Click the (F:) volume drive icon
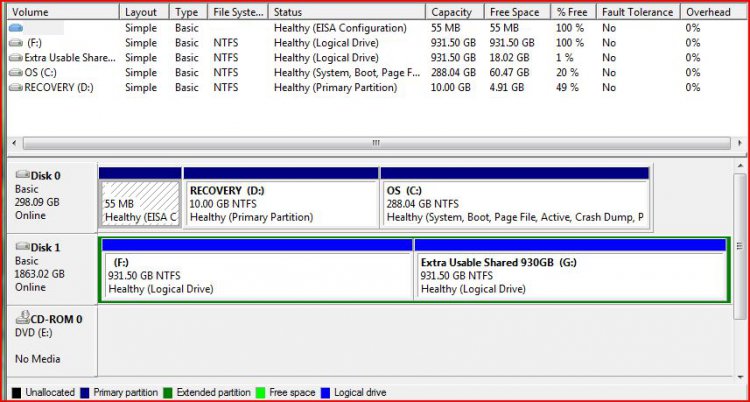The height and width of the screenshot is (402, 750). pos(16,43)
